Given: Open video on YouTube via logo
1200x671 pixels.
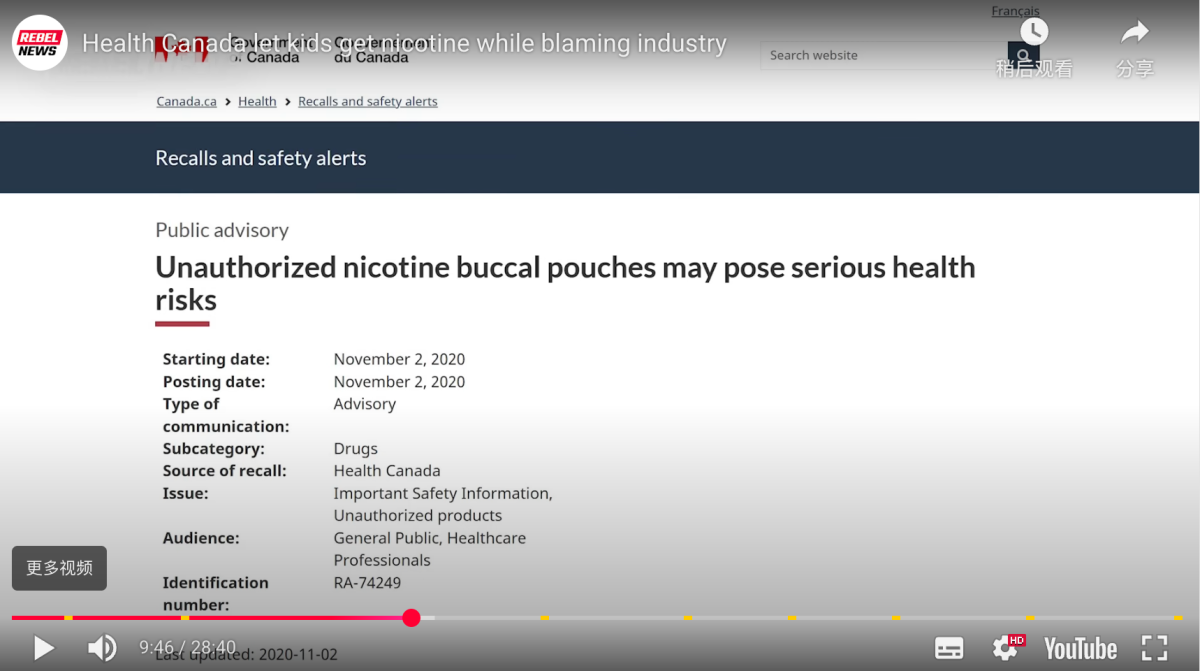Looking at the screenshot, I should [1080, 648].
